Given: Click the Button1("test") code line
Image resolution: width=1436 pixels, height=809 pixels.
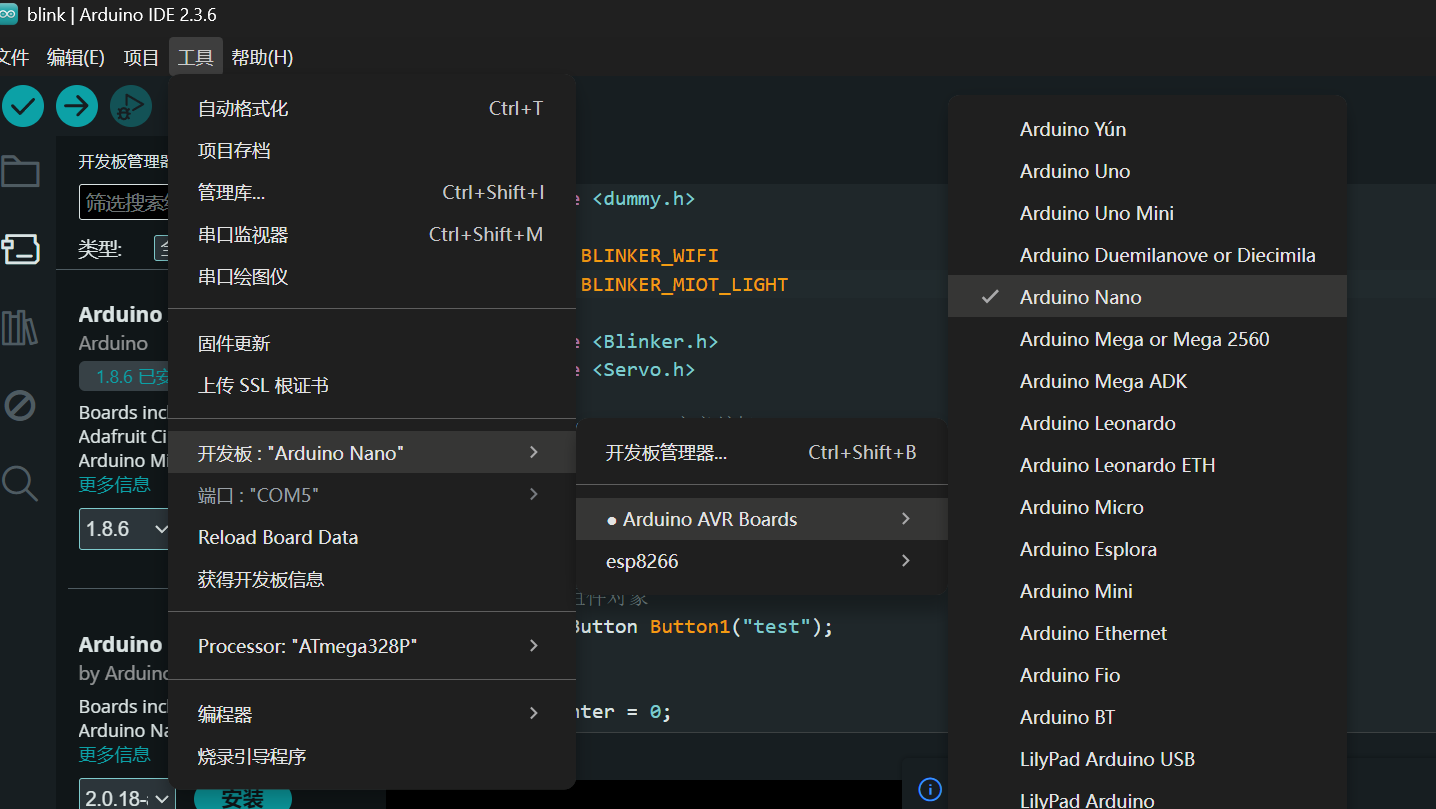Looking at the screenshot, I should tap(702, 627).
